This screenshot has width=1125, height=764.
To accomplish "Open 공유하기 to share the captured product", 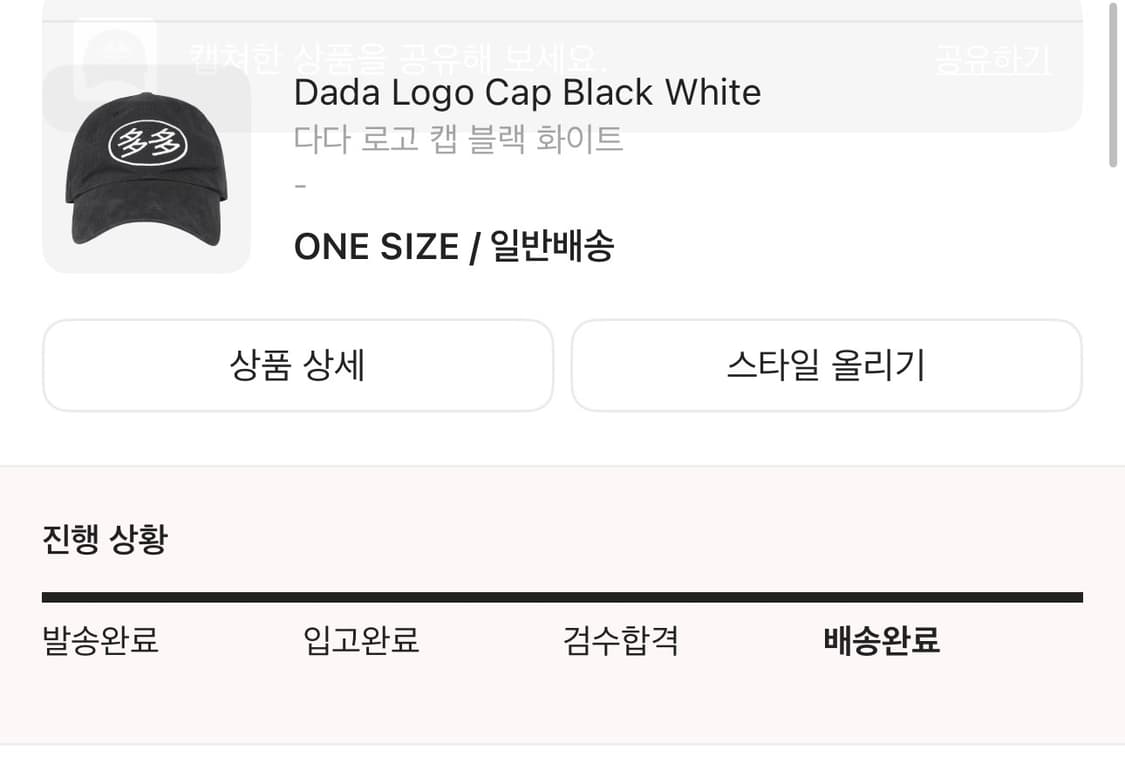I will click(991, 60).
